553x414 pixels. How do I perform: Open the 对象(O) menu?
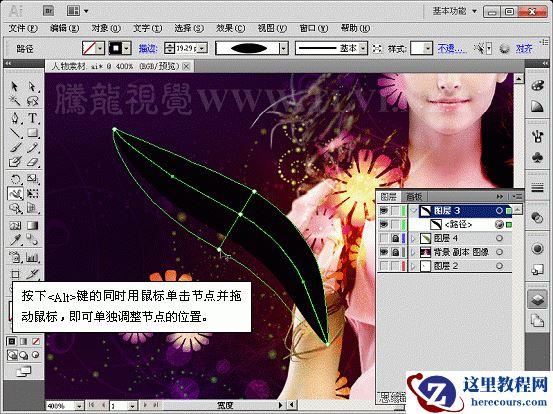pyautogui.click(x=106, y=28)
